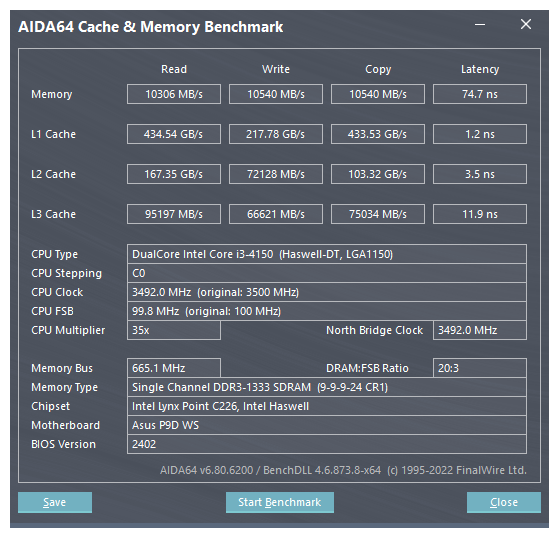This screenshot has width=559, height=538.
Task: Select the Memory Write 10540 MB/s field
Action: coord(276,94)
